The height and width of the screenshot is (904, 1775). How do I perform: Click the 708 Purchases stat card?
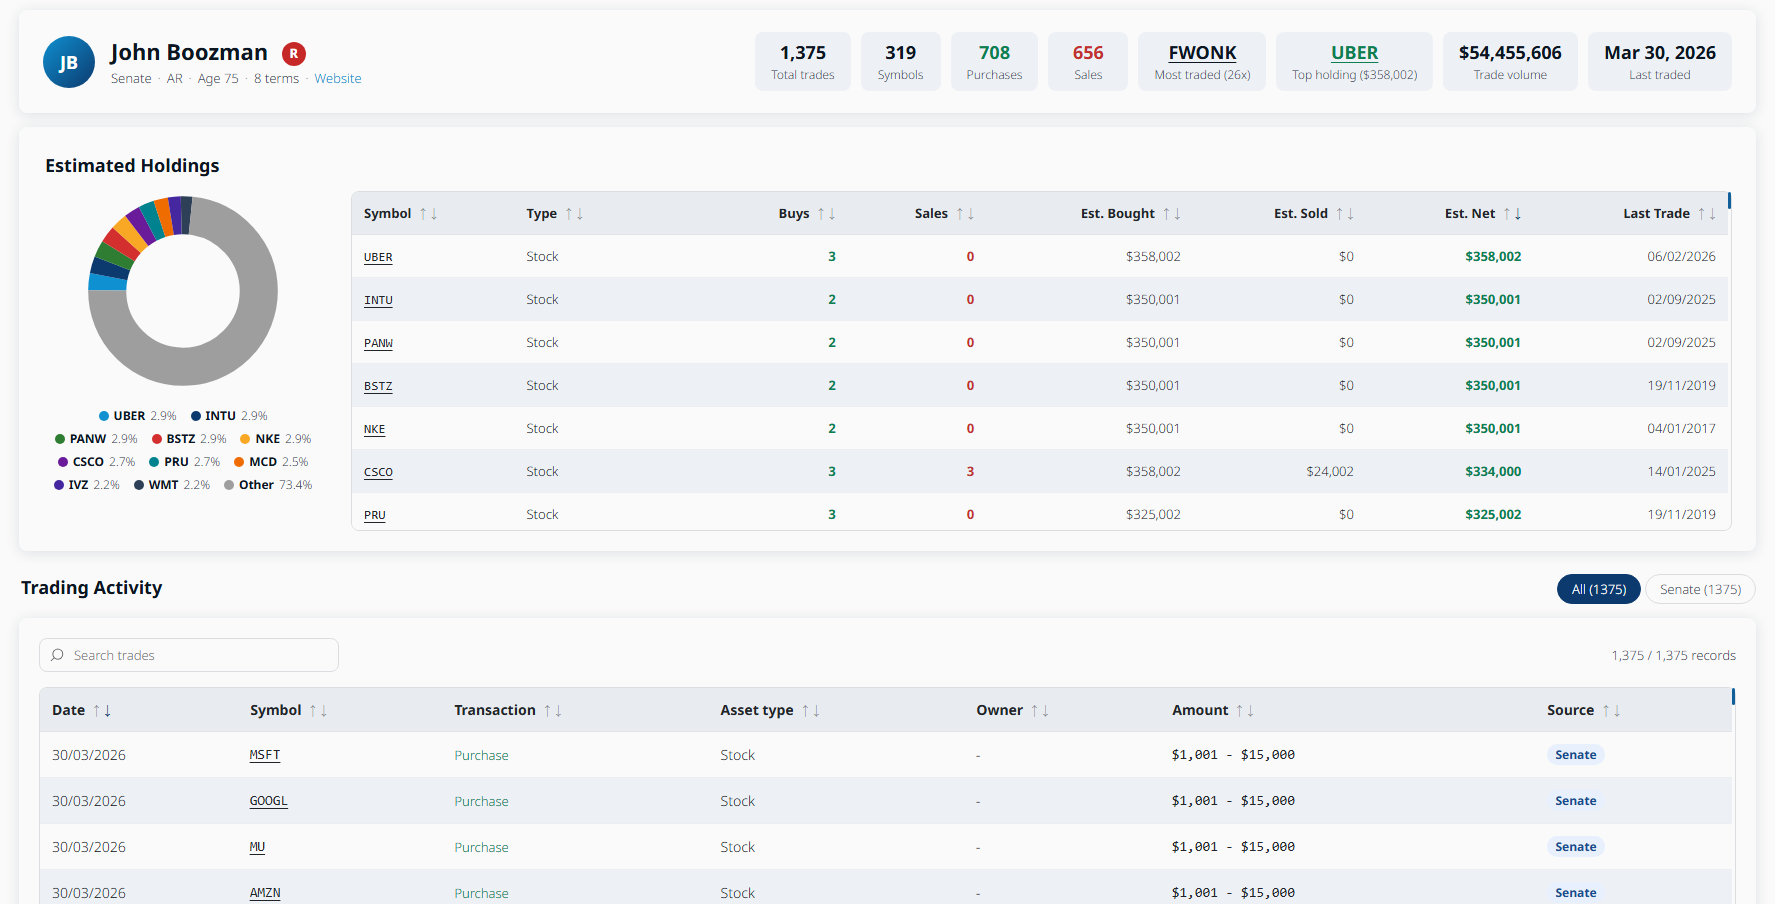994,62
